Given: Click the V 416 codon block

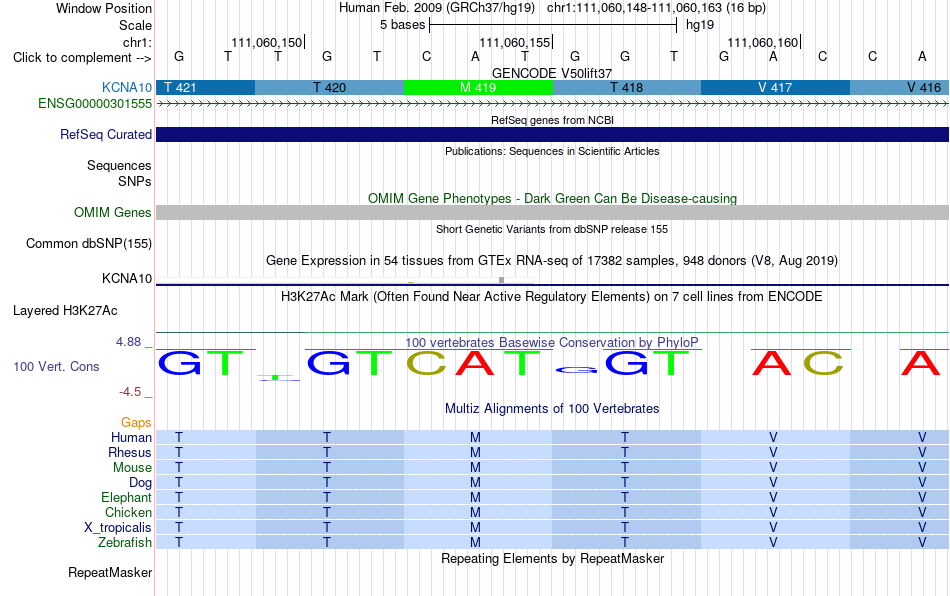Looking at the screenshot, I should (900, 87).
